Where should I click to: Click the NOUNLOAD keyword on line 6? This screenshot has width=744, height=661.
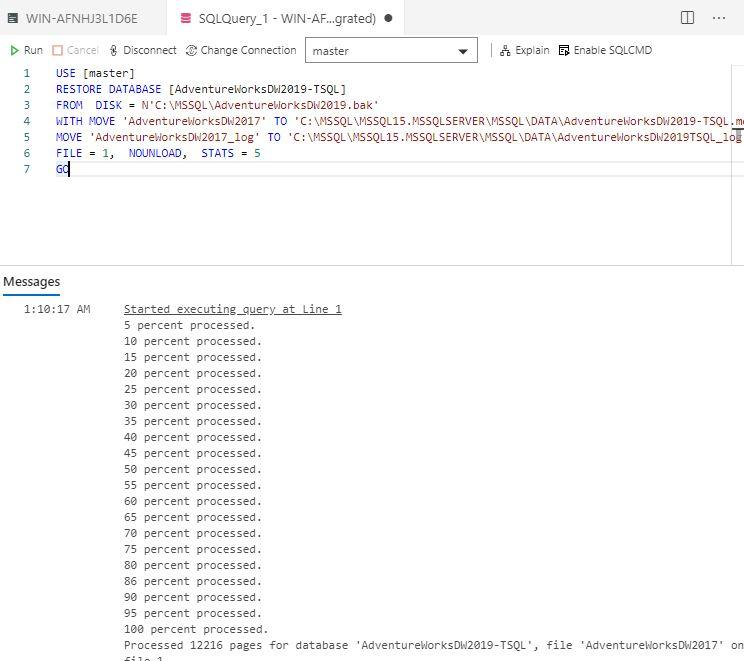coord(155,153)
